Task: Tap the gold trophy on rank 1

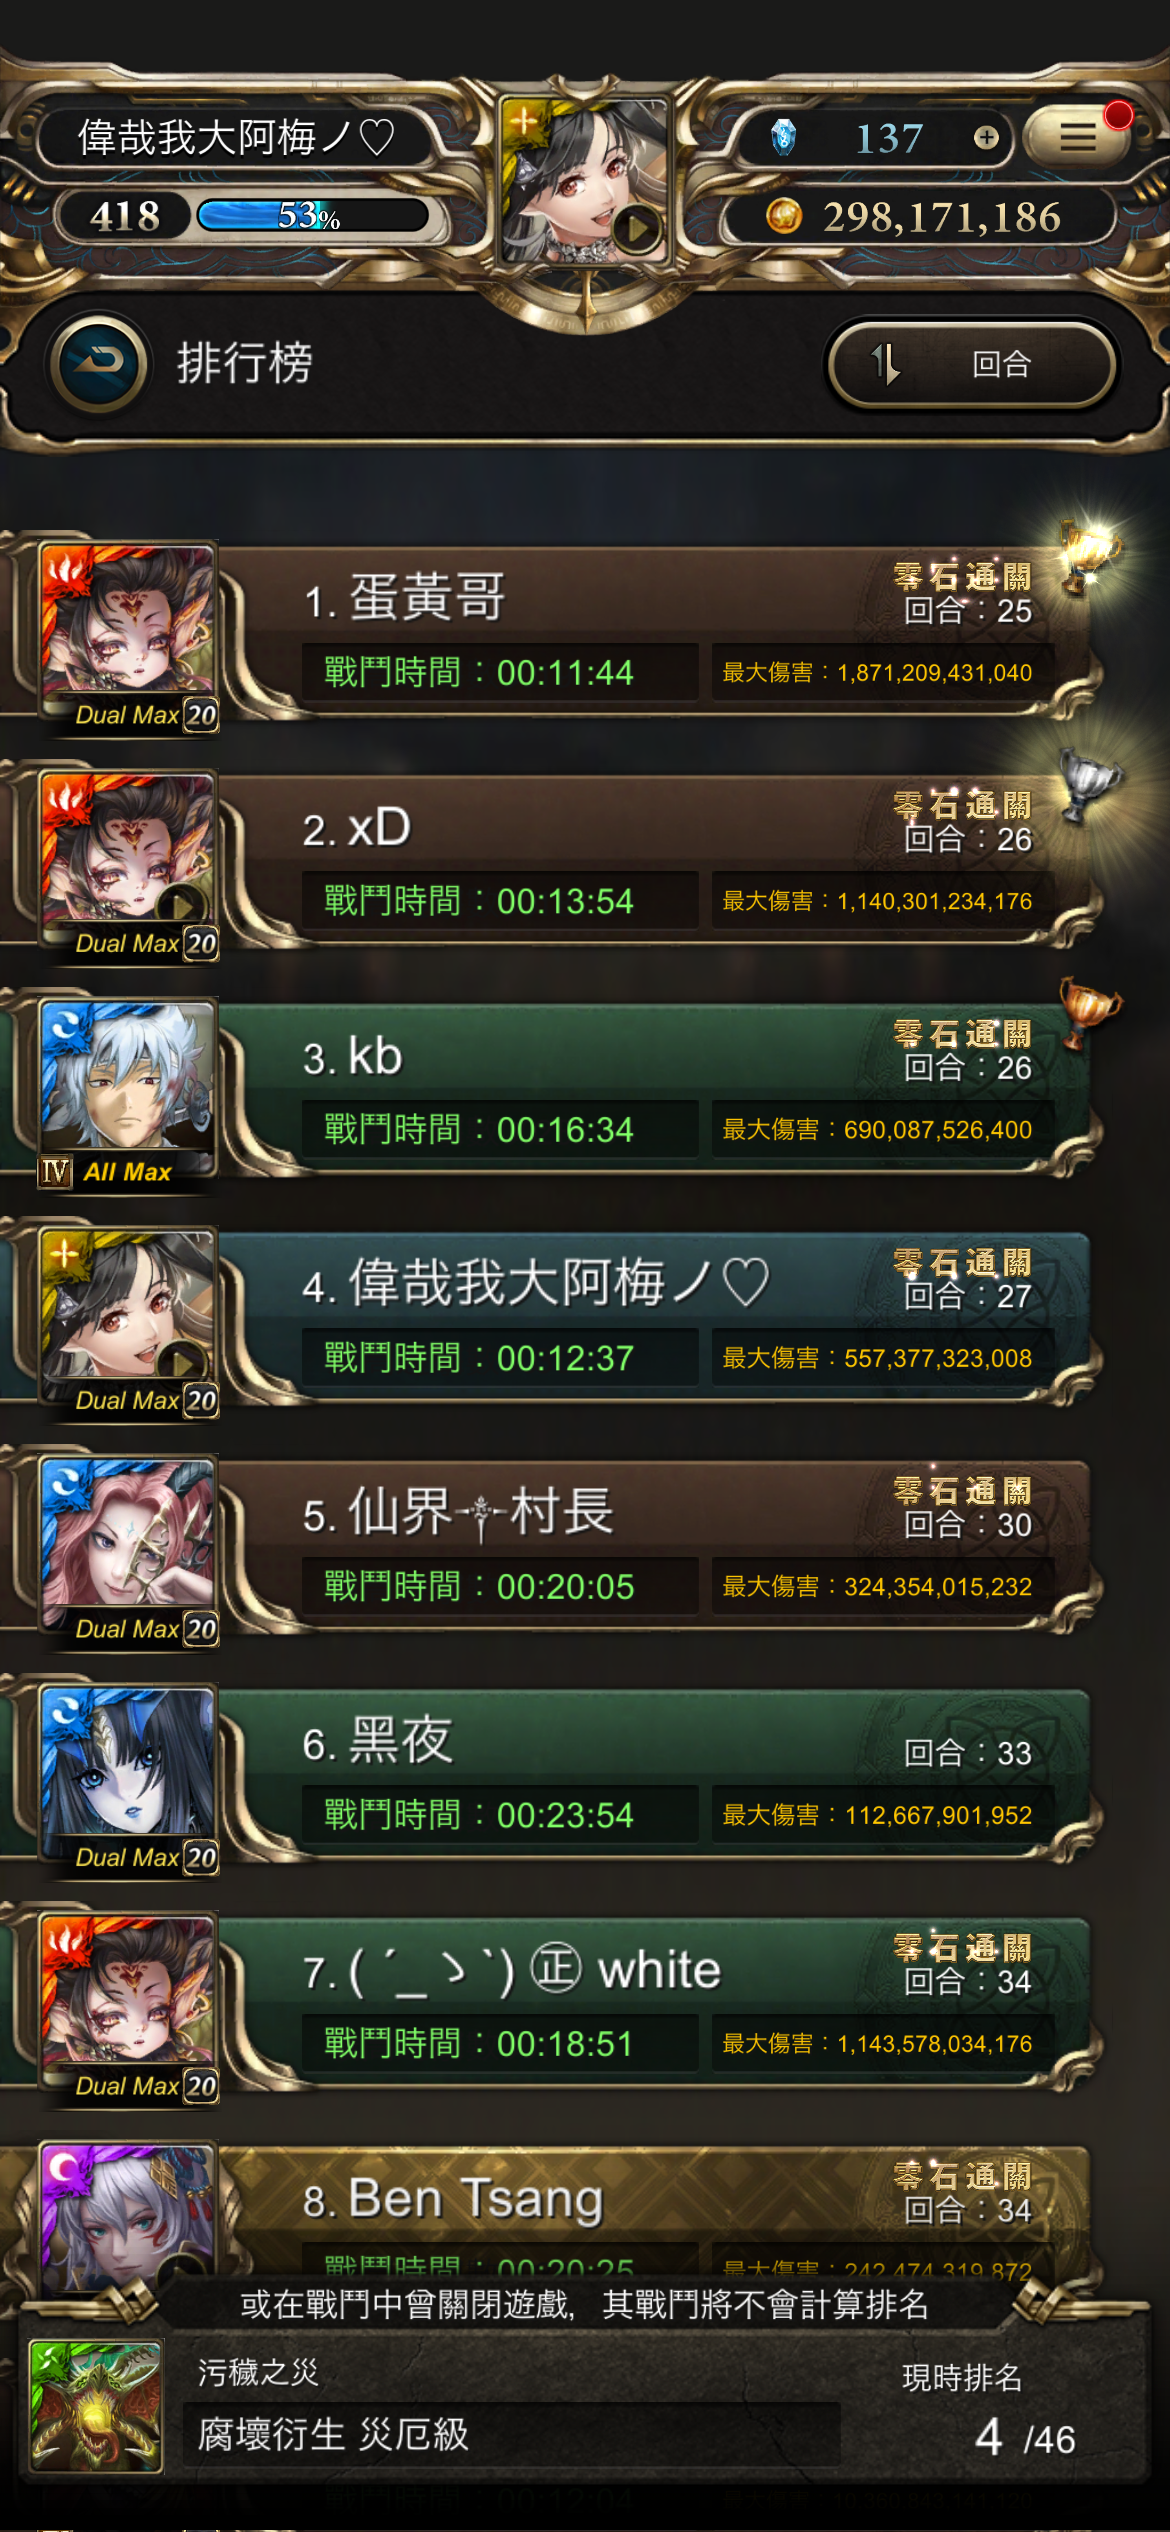Action: [1088, 553]
